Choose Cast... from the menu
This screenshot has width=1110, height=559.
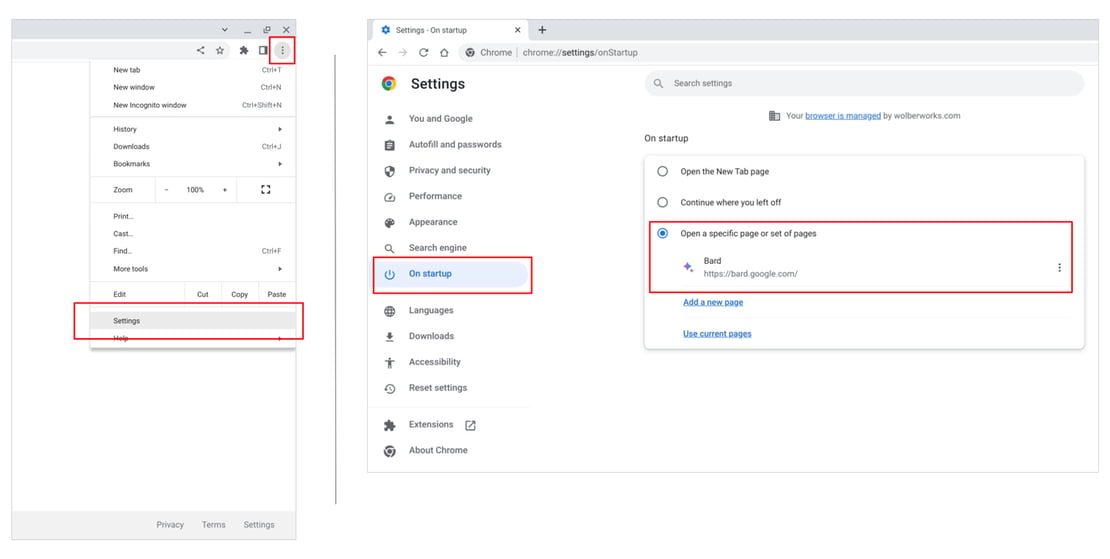coord(193,234)
